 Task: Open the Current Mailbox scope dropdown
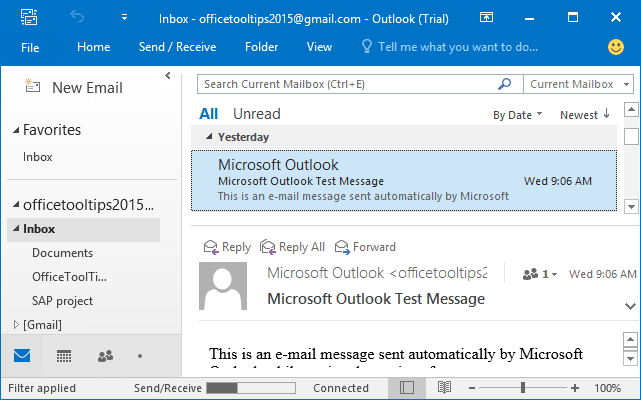626,85
